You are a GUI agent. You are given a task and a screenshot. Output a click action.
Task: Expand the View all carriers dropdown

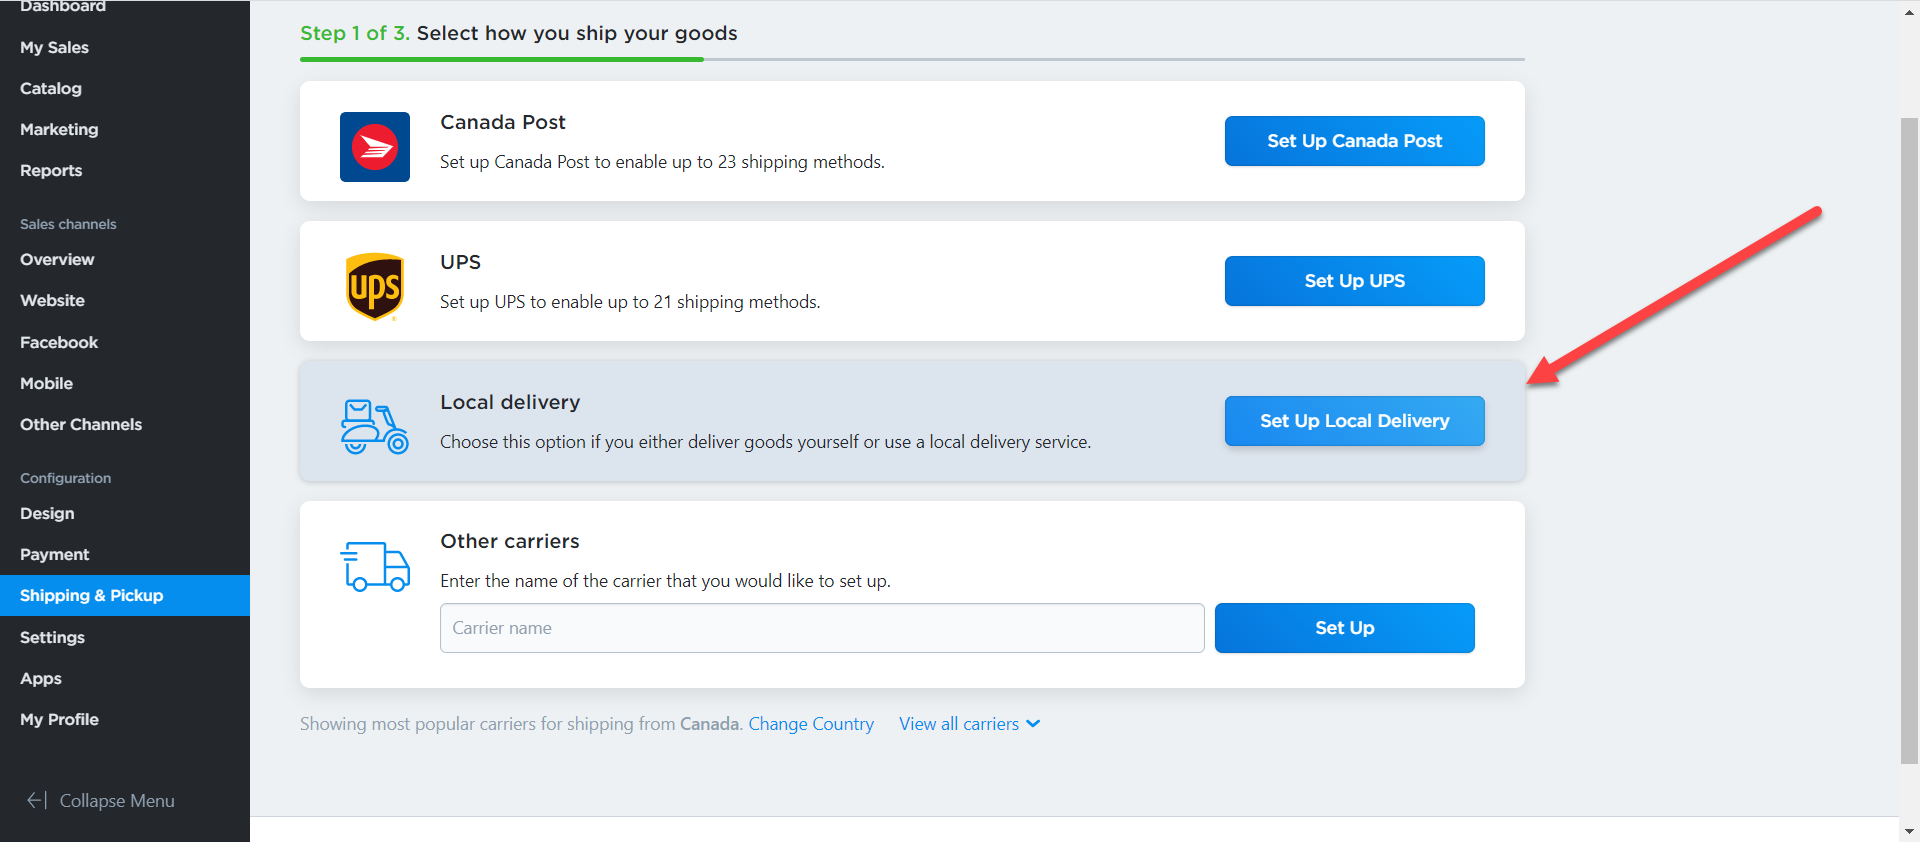969,724
